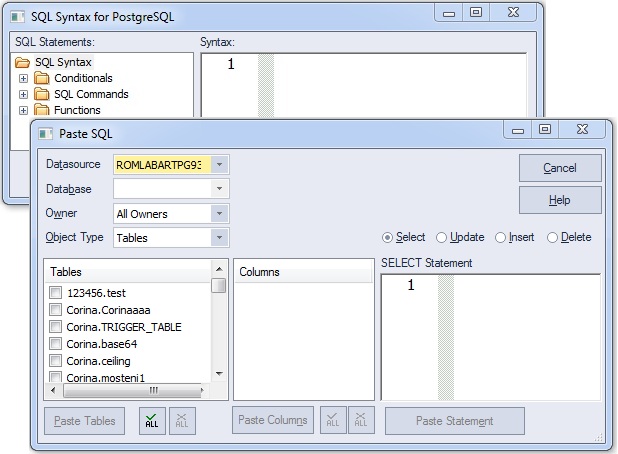Viewport: 618px width, 454px height.
Task: Click the Cancel button
Action: coord(560,168)
